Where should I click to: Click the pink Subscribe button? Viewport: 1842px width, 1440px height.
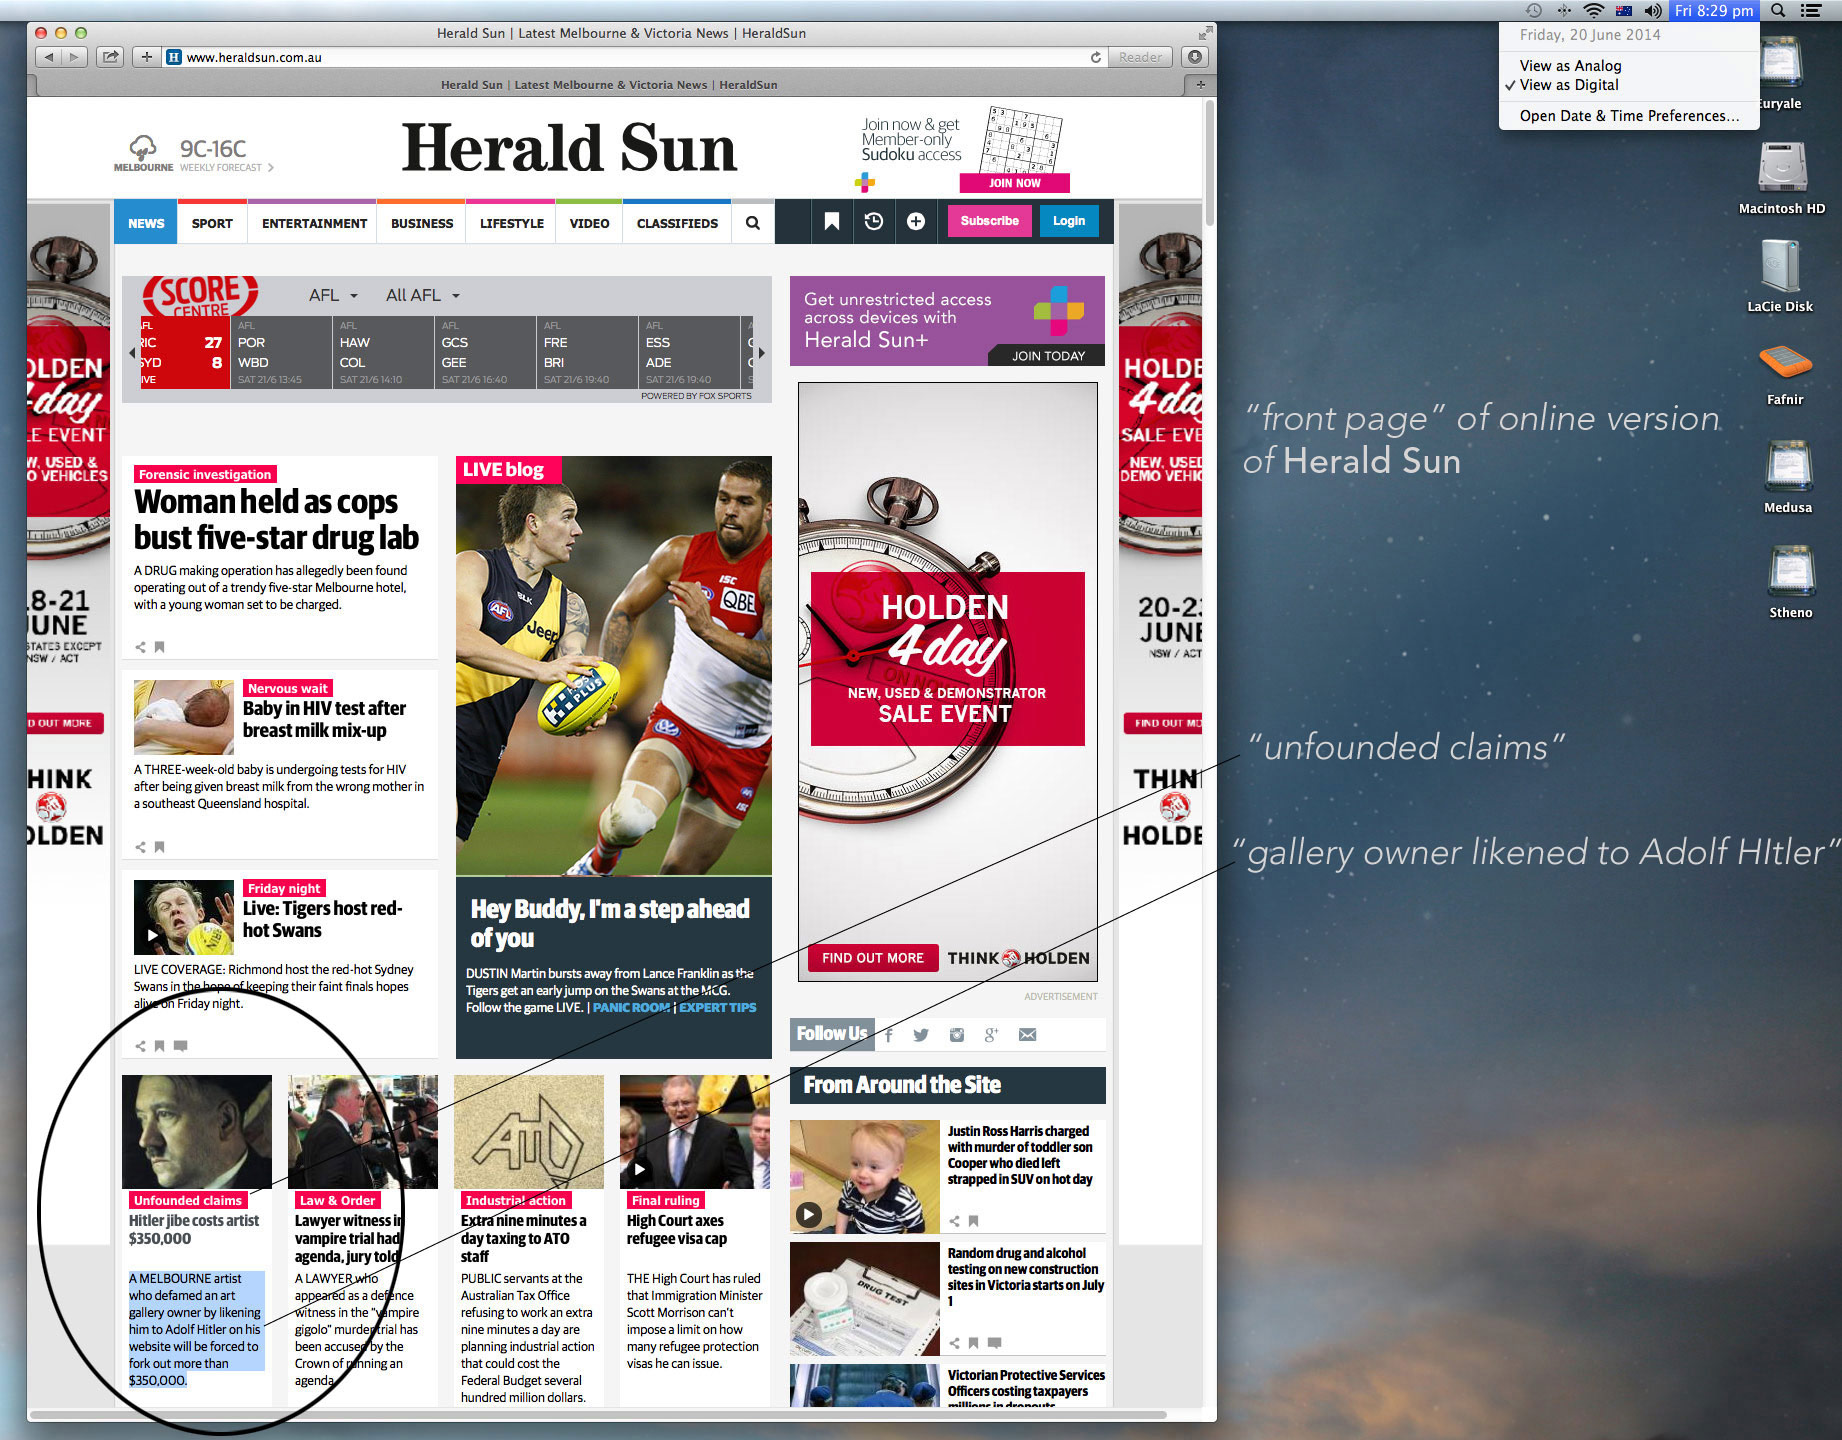(989, 221)
